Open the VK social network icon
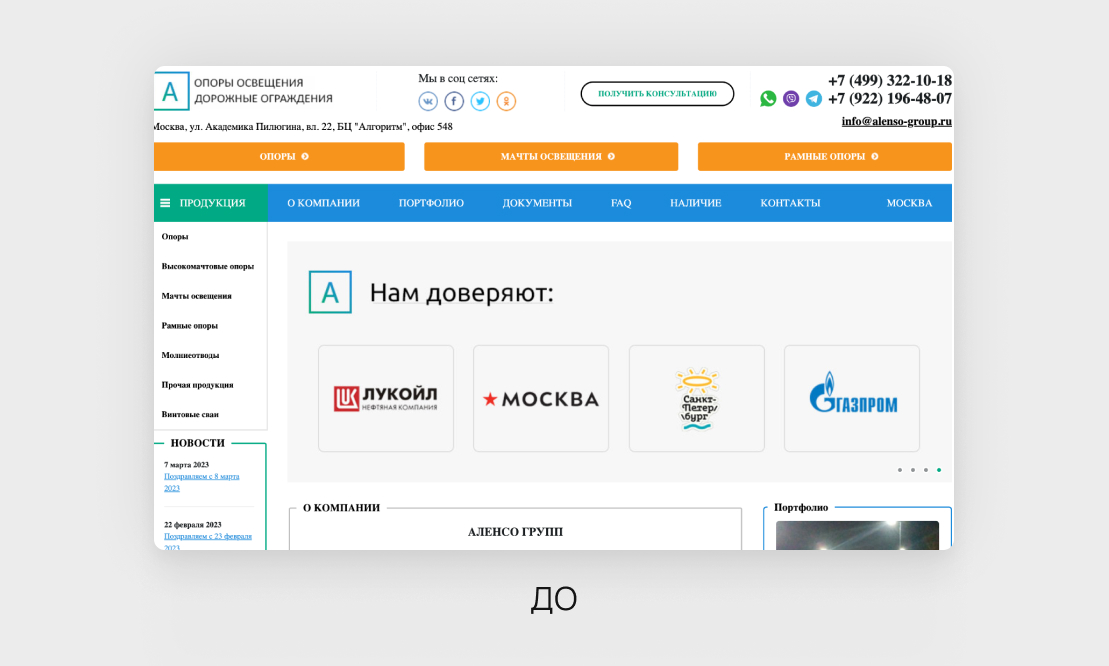The image size is (1109, 666). pos(428,101)
